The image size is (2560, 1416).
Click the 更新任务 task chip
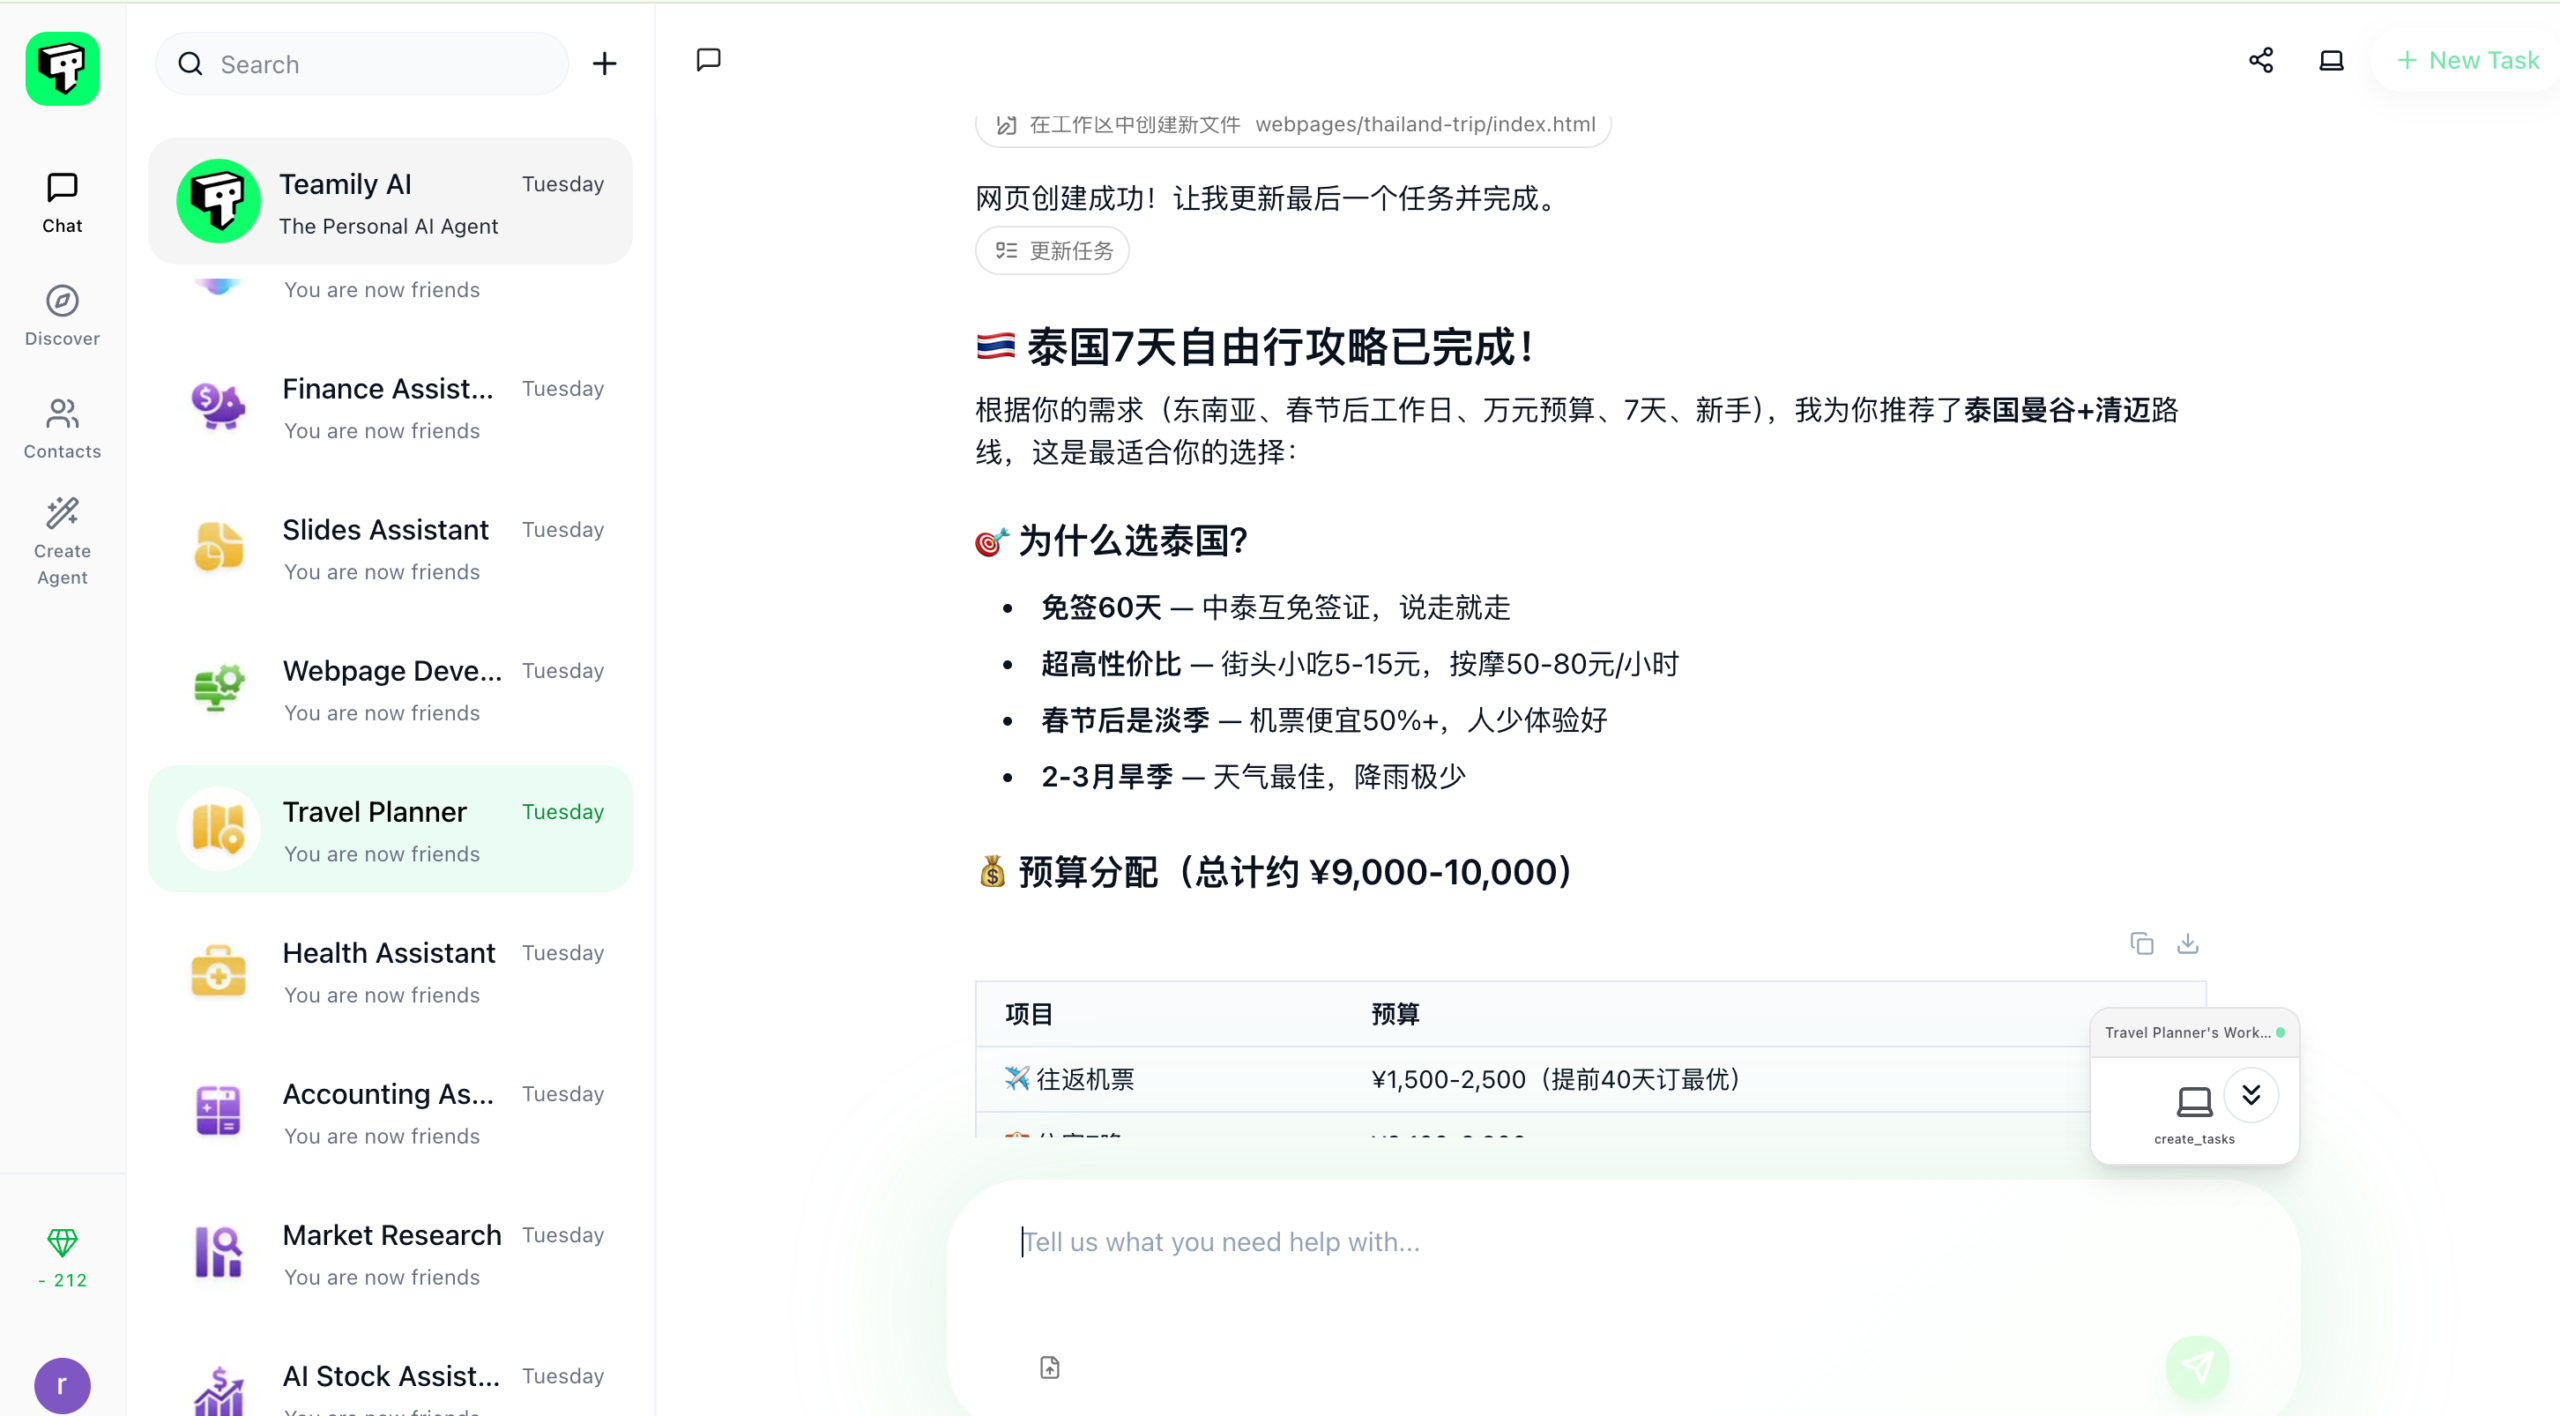pyautogui.click(x=1052, y=250)
